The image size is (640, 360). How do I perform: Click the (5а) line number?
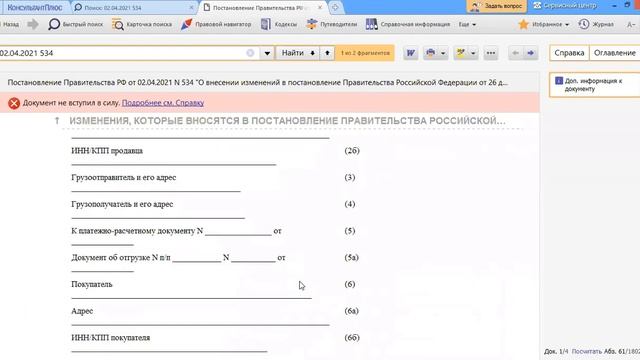[x=351, y=258]
